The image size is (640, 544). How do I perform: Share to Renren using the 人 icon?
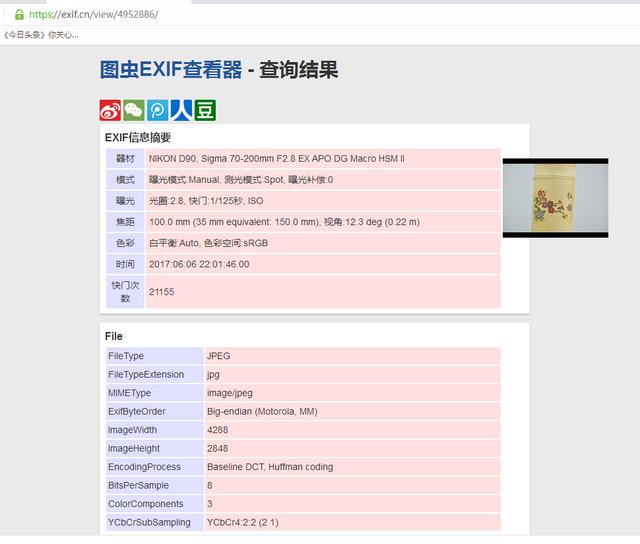pos(181,110)
